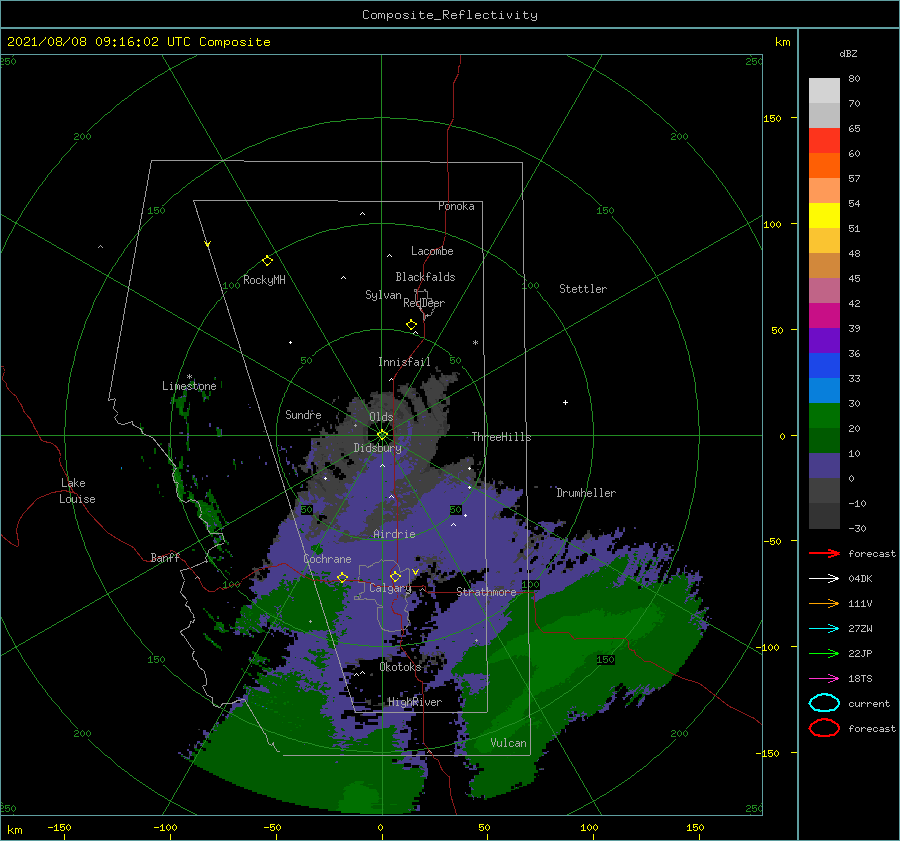Click the Sylvan label
Viewport: 900px width, 841px height.
[383, 295]
